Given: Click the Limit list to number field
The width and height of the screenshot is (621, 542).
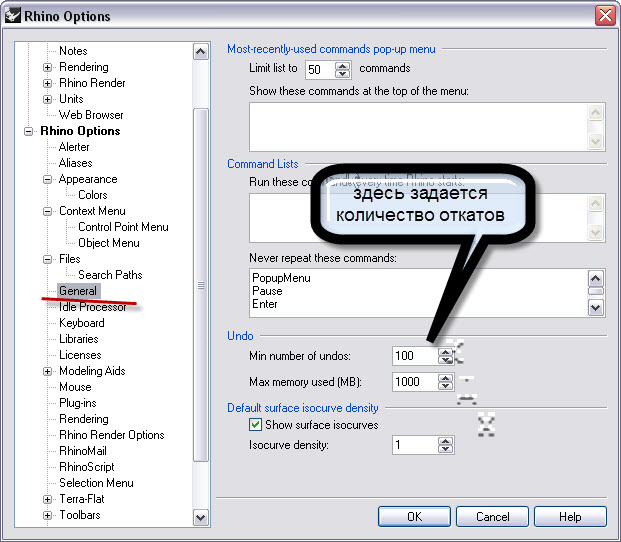Looking at the screenshot, I should (320, 70).
